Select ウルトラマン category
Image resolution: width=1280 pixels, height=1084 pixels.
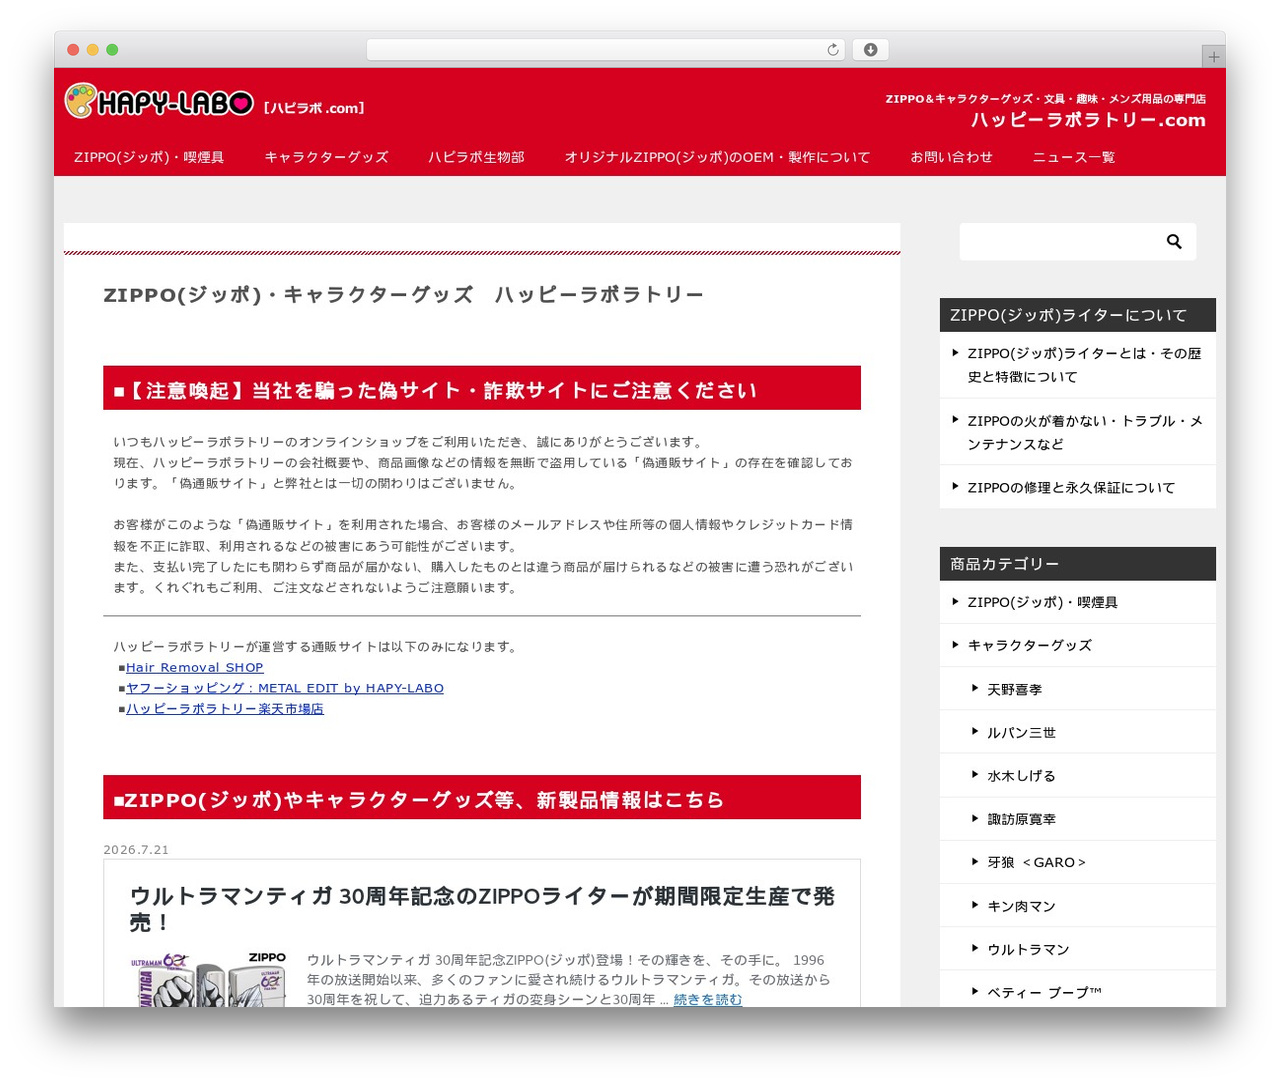(x=1028, y=949)
